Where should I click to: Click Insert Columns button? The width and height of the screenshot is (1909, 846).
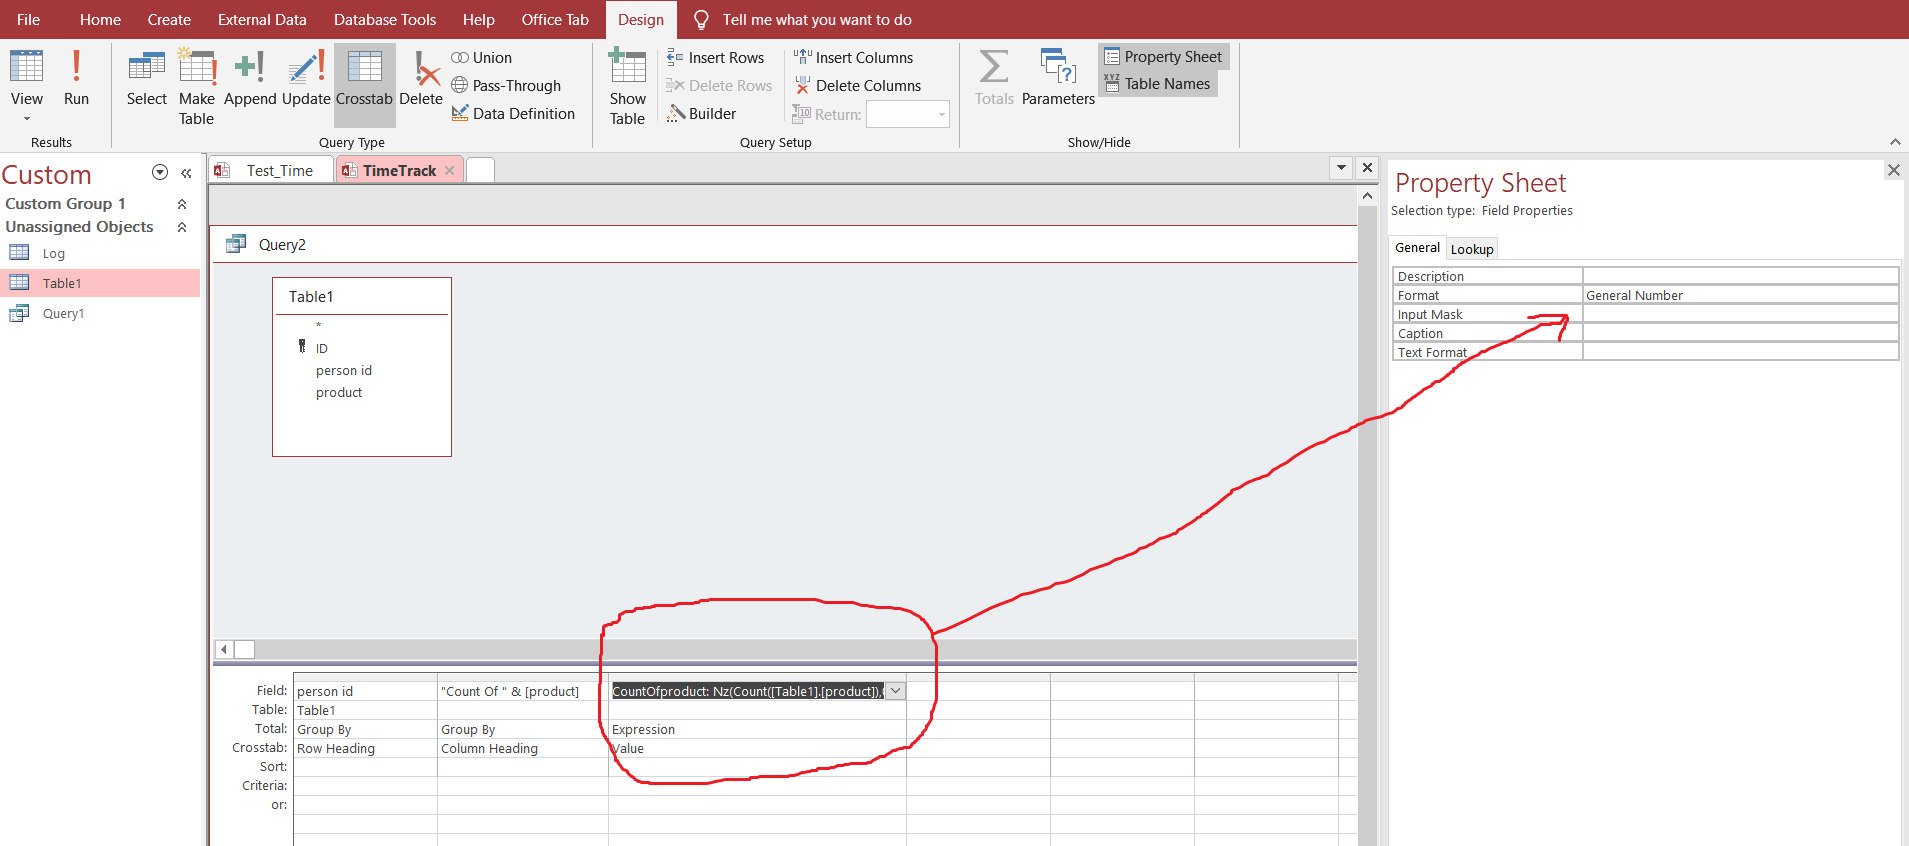[854, 58]
